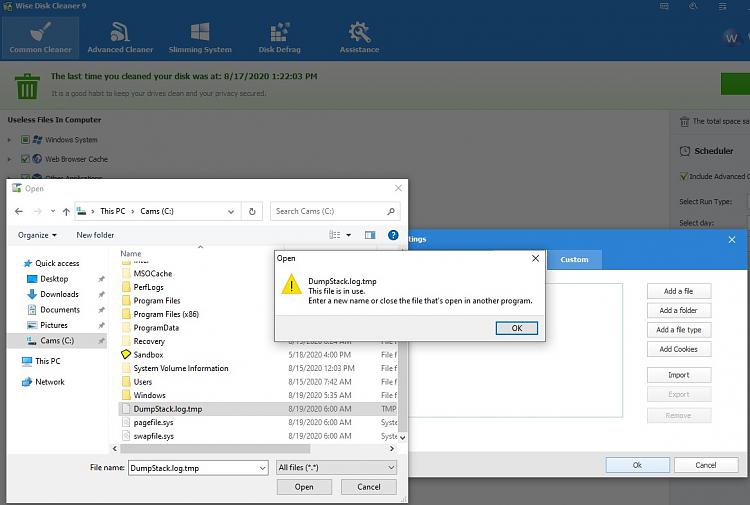This screenshot has height=505, width=750.
Task: Click the search magnifier in Open dialog
Action: point(391,211)
